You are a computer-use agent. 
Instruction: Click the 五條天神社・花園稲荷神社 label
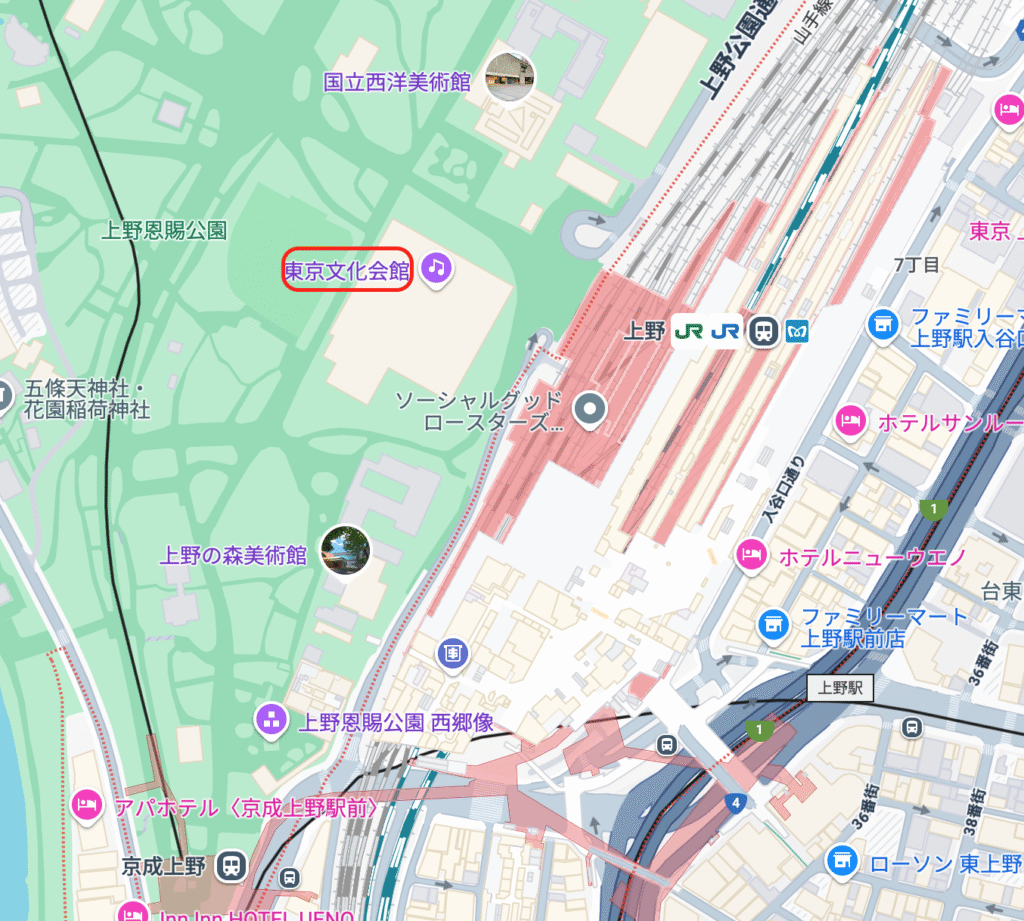click(88, 399)
